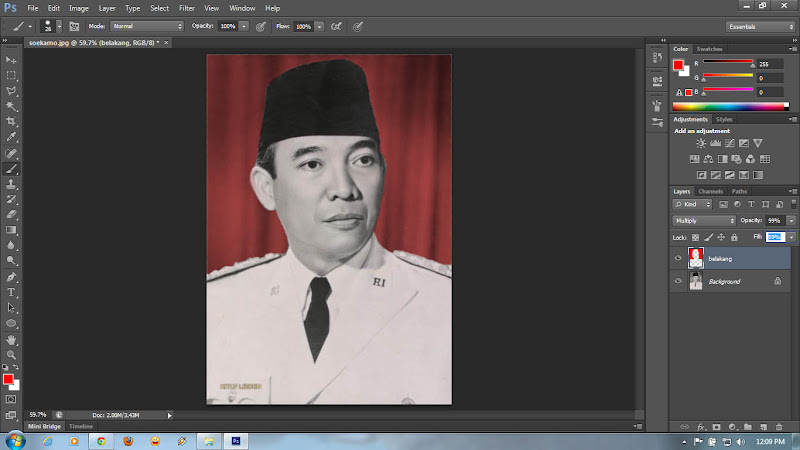Screen dimensions: 800x450
Task: Select the Spot Healing Brush tool
Action: click(11, 153)
